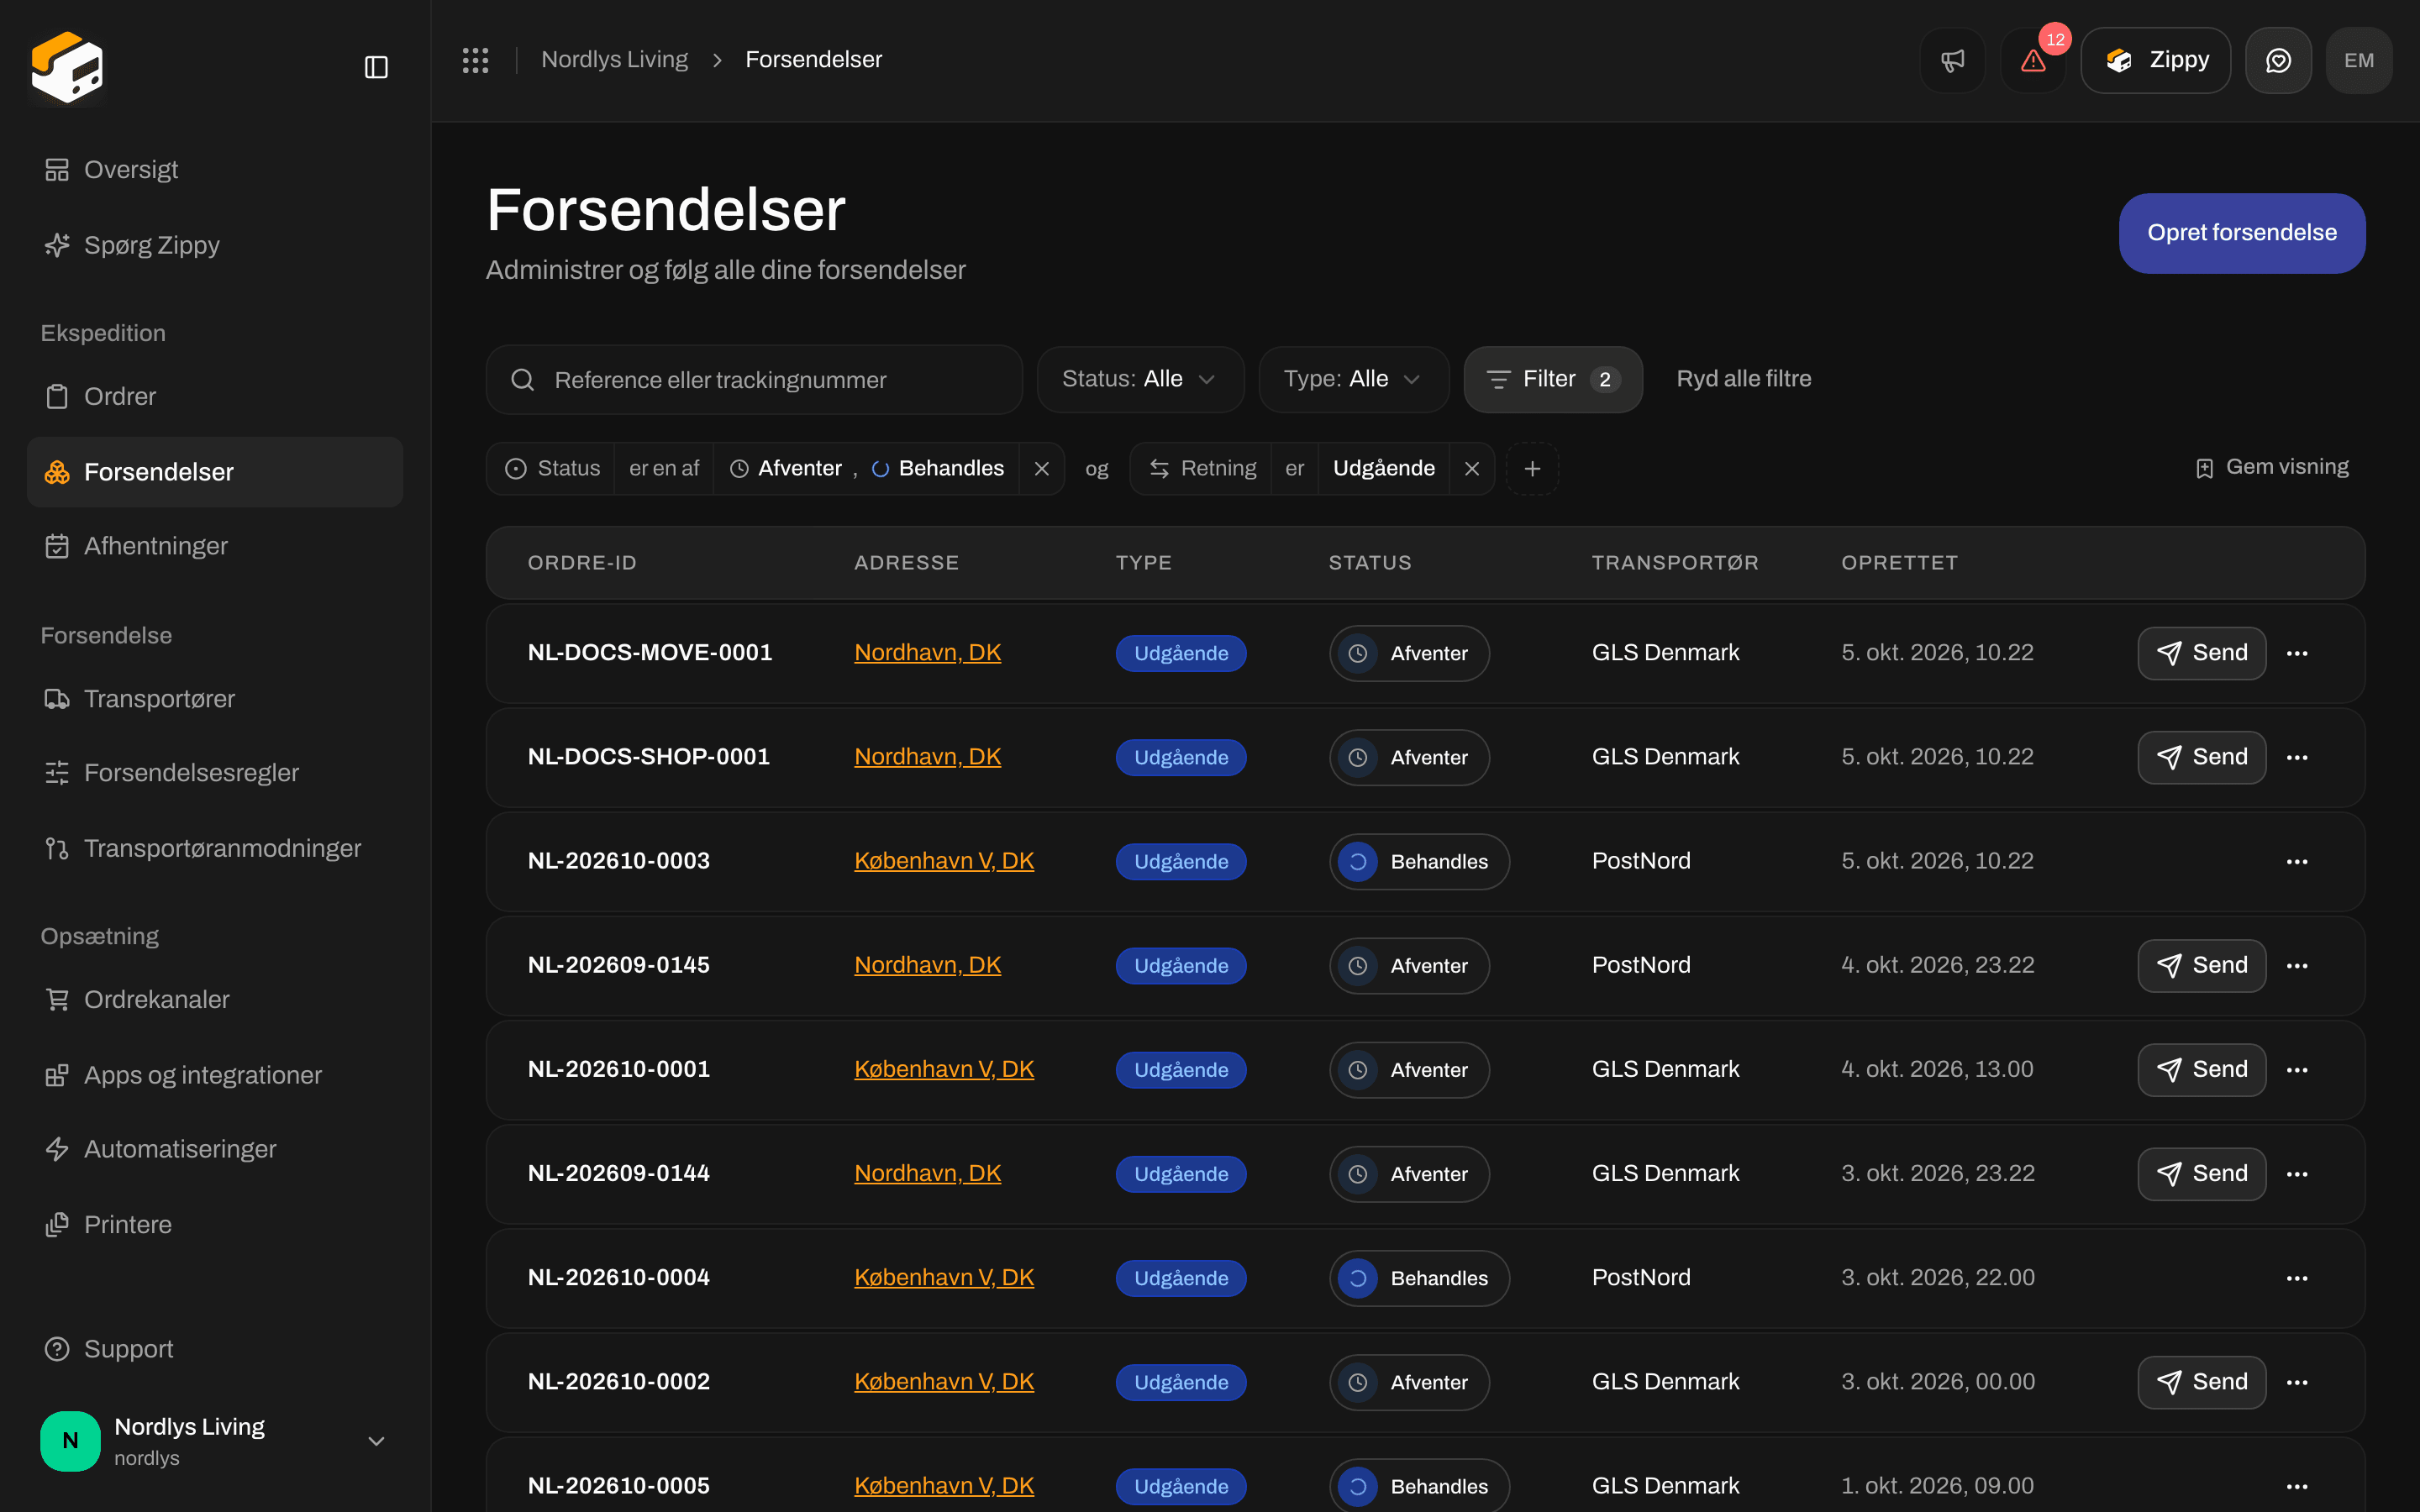Open Apps og integrationer in sidebar
This screenshot has width=2420, height=1512.
tap(214, 1075)
